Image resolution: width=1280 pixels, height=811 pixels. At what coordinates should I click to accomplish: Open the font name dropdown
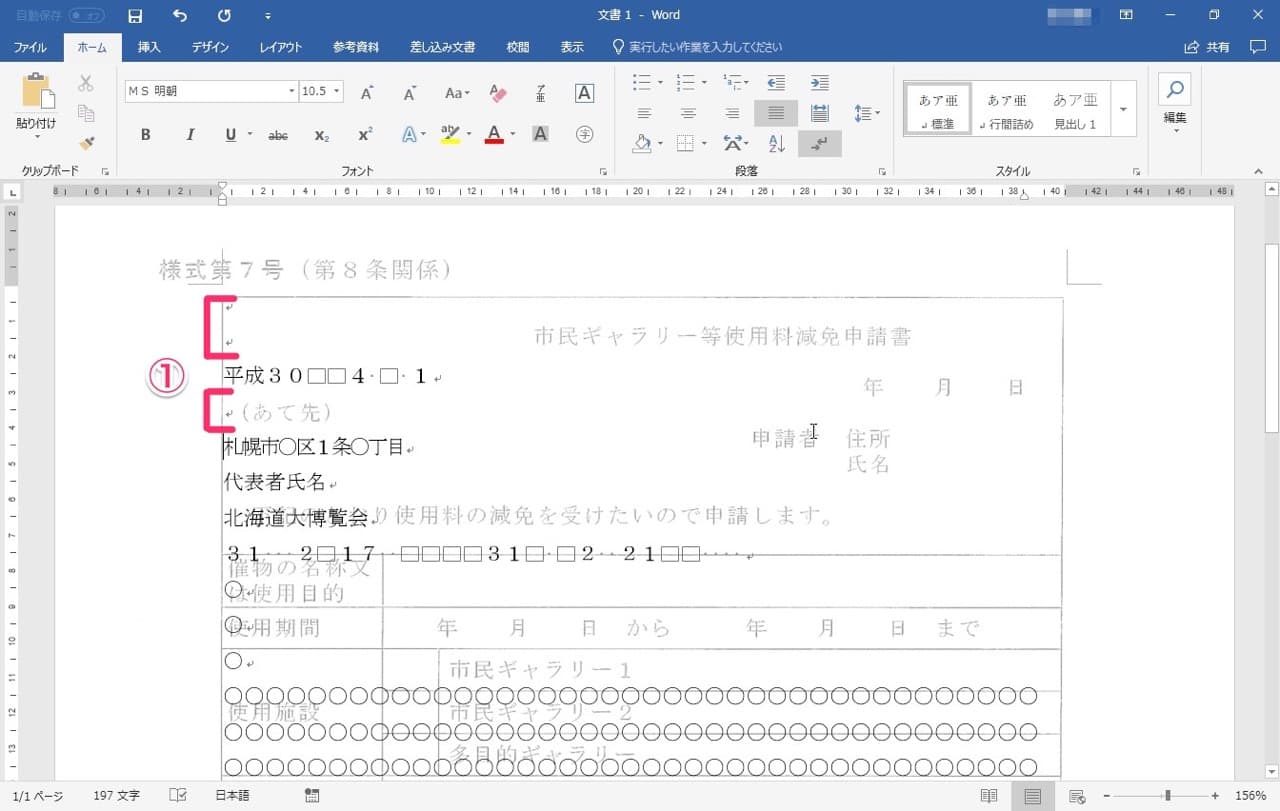292,91
